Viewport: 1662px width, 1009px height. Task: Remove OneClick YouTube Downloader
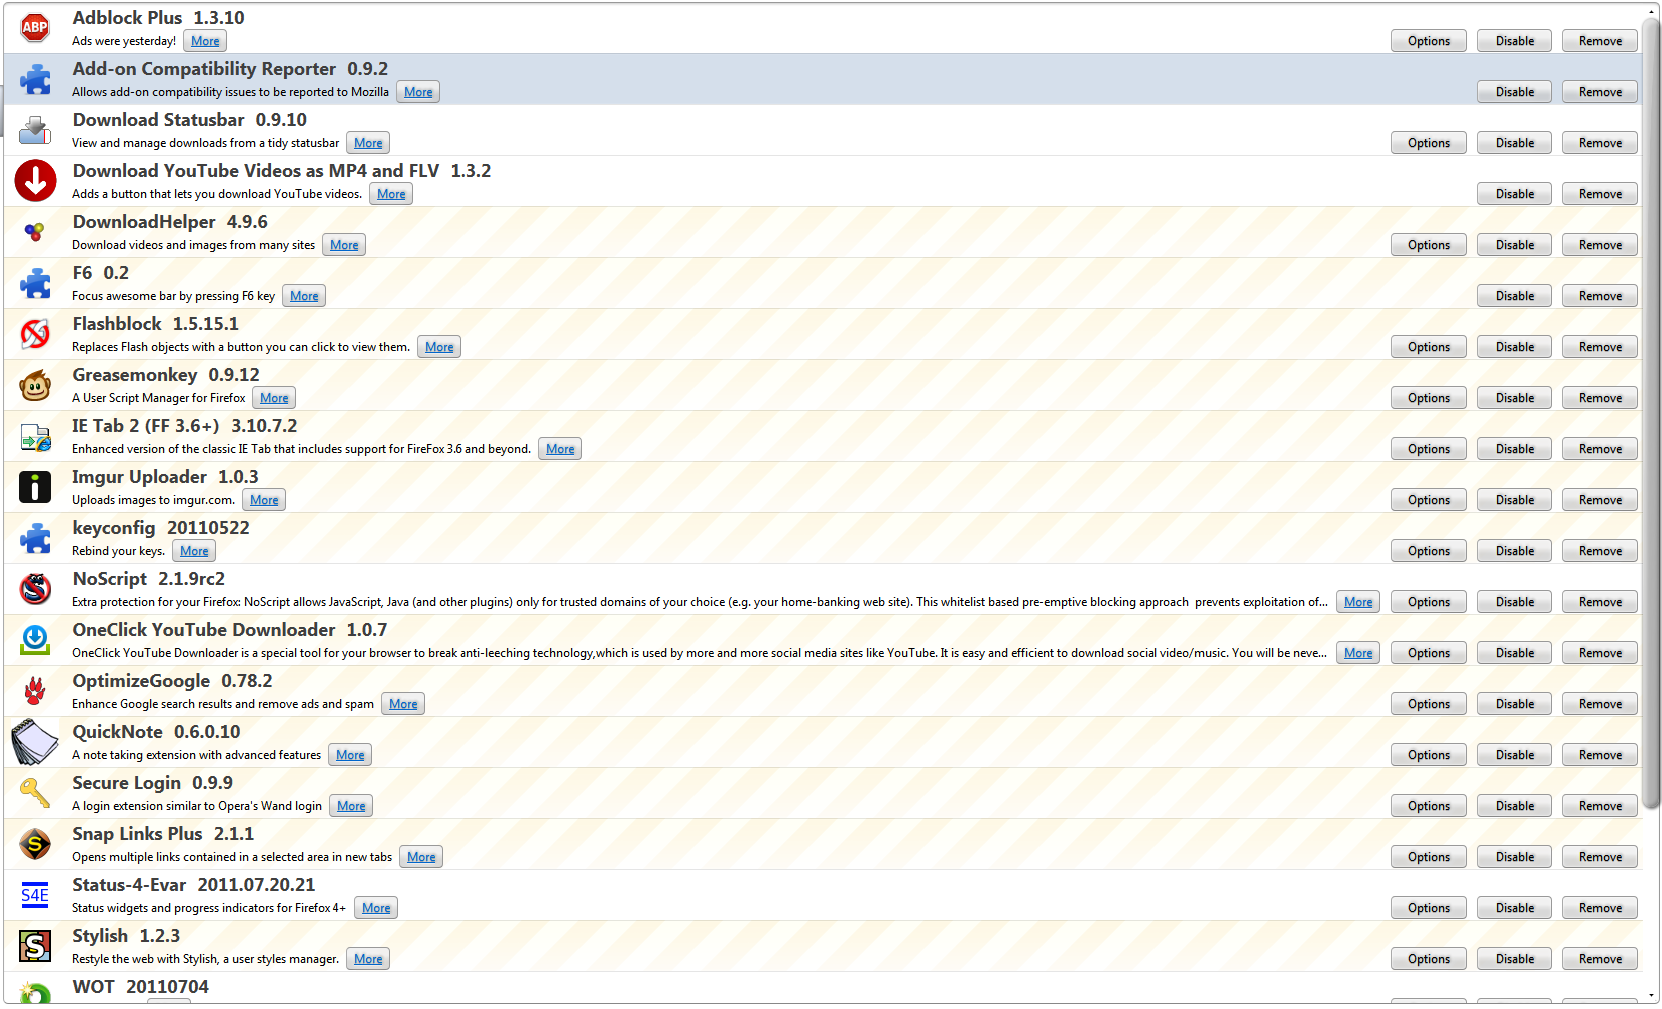click(1600, 653)
